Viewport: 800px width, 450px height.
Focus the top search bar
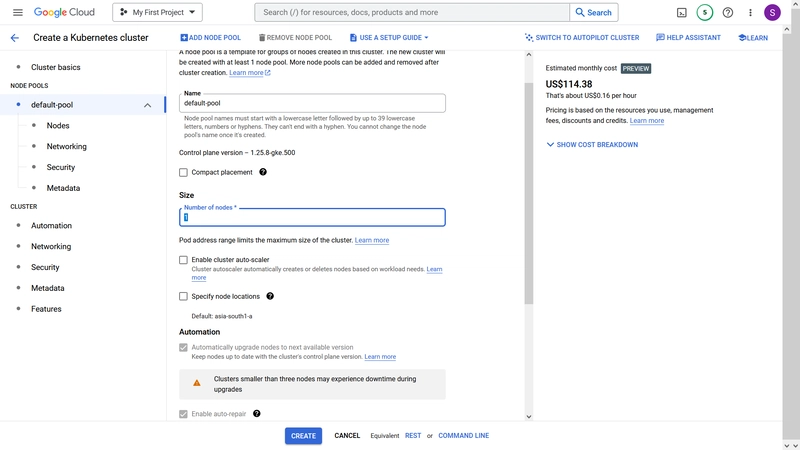(412, 13)
